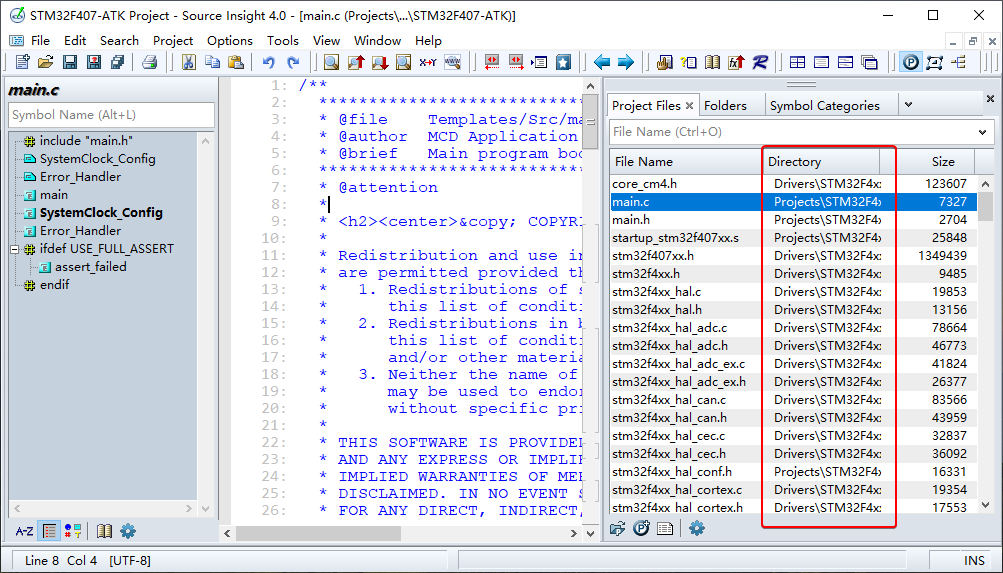Click the blue Go Forward arrow
The image size is (1003, 573).
coord(626,62)
